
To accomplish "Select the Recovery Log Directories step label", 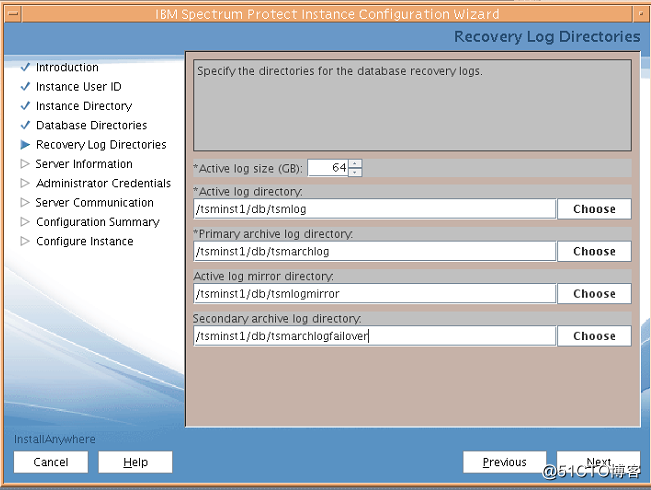I will 101,145.
